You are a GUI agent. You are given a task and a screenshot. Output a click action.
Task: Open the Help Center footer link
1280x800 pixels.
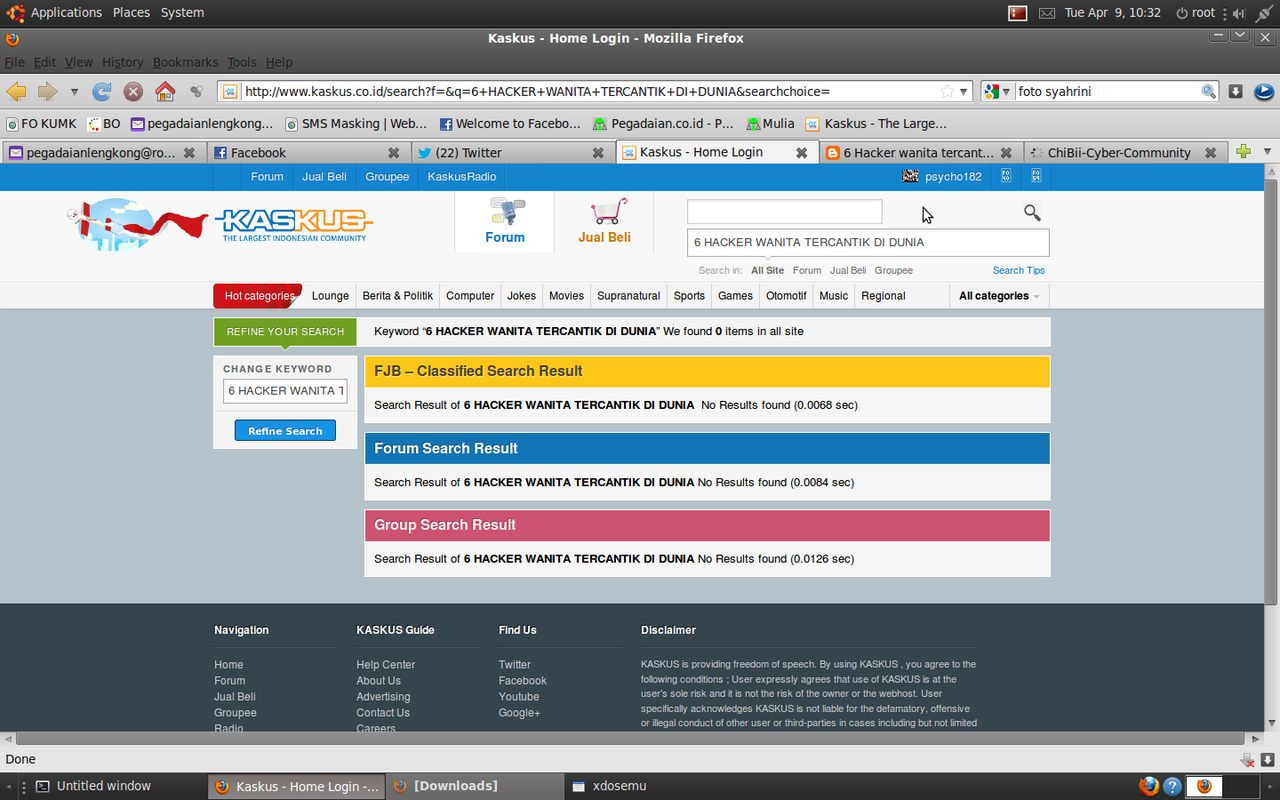coord(385,665)
